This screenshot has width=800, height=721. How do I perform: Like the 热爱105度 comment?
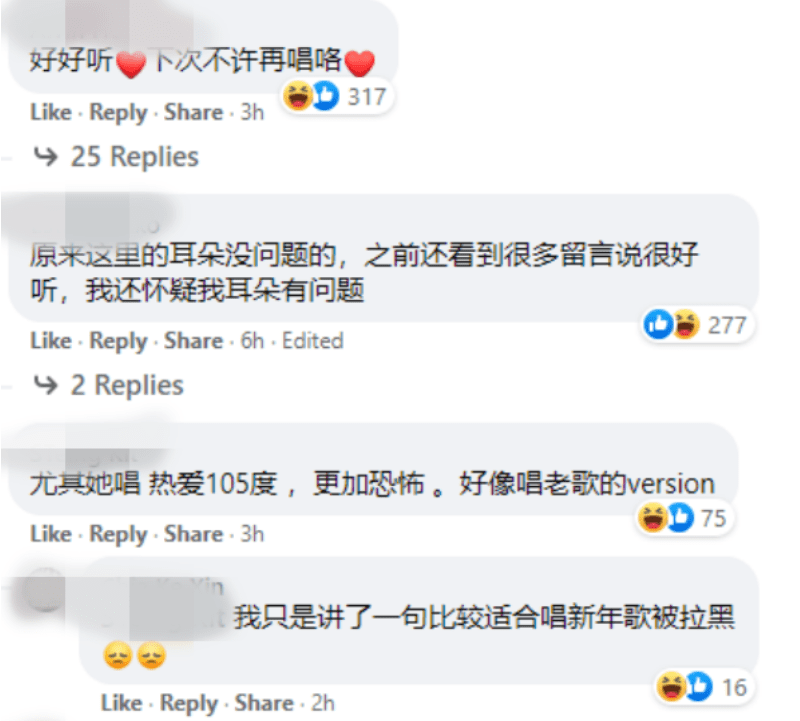tap(51, 534)
